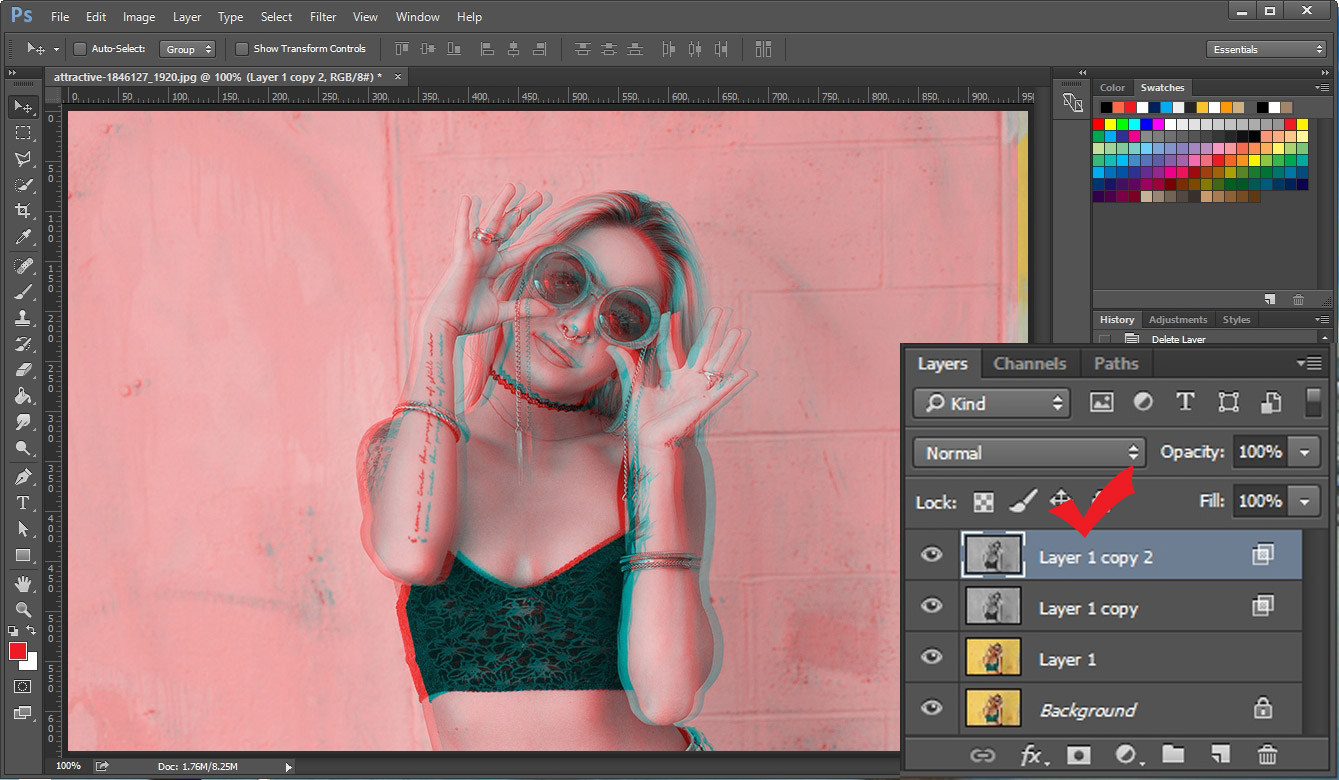The image size is (1339, 780).
Task: Click the Screen Mode icon
Action: point(23,713)
